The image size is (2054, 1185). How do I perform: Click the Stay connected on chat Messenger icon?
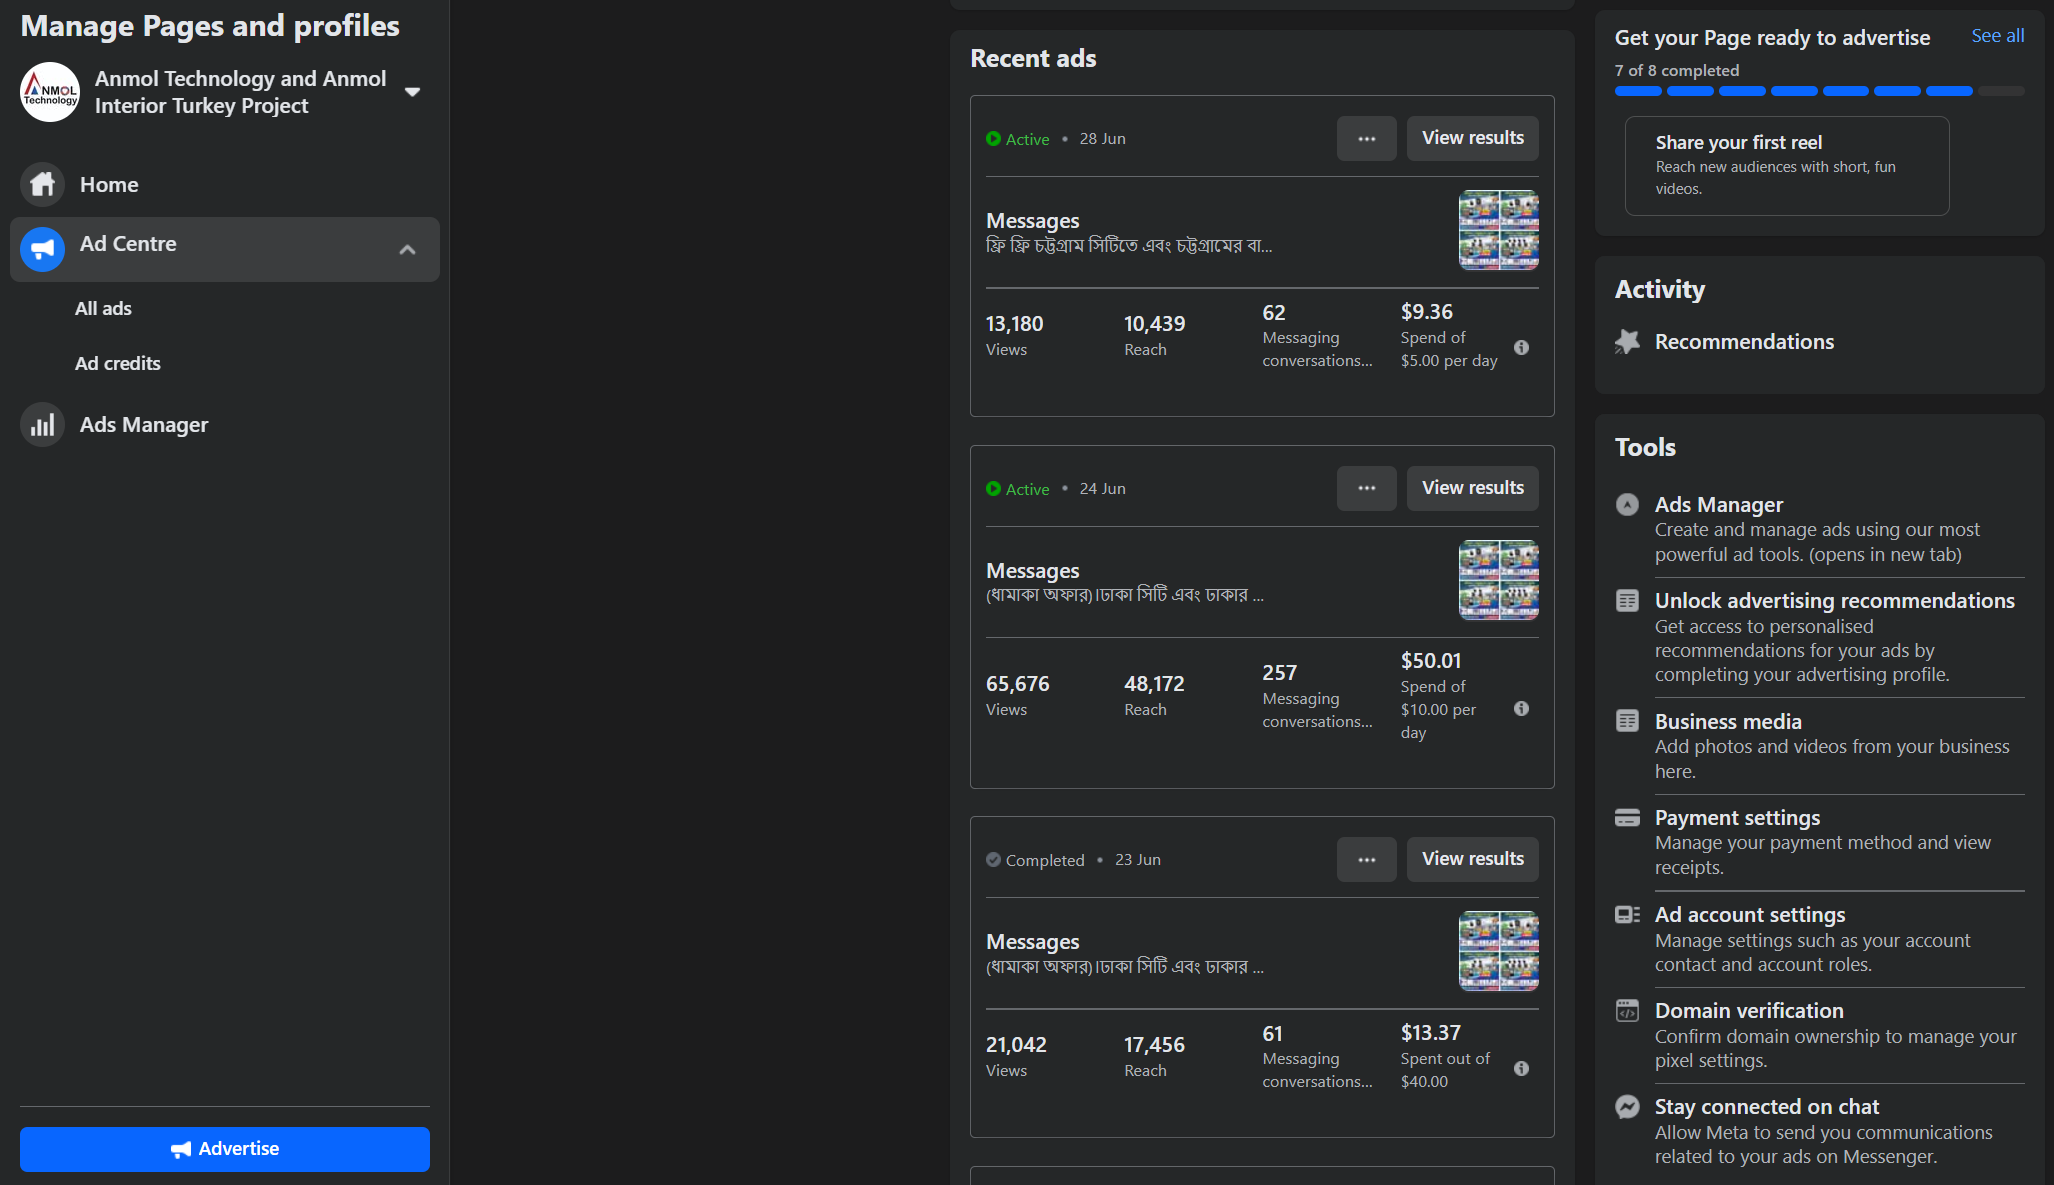[x=1627, y=1107]
